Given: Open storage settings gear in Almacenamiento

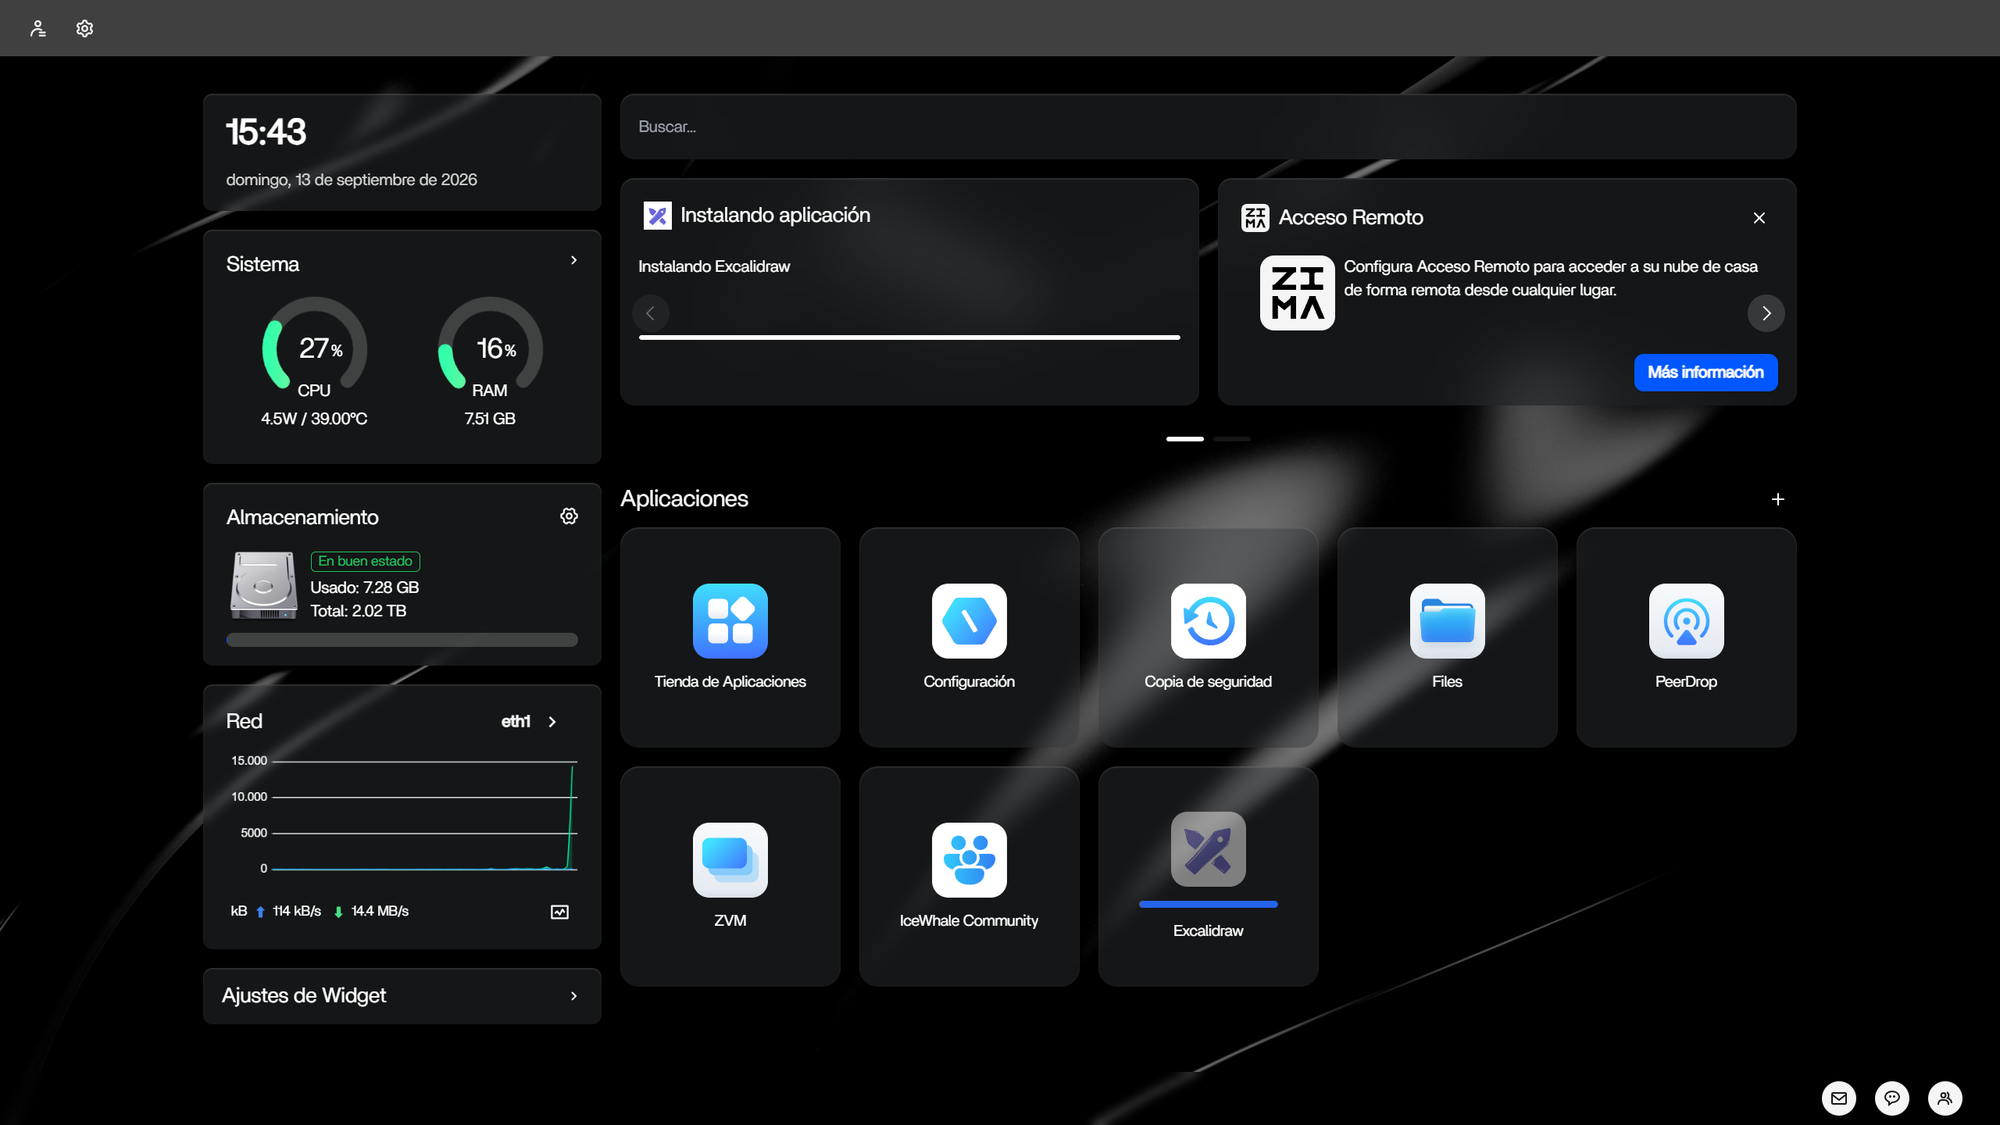Looking at the screenshot, I should pyautogui.click(x=569, y=516).
